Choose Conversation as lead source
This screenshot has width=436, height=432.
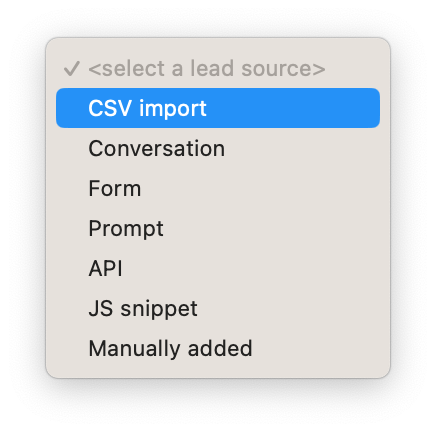[218, 148]
